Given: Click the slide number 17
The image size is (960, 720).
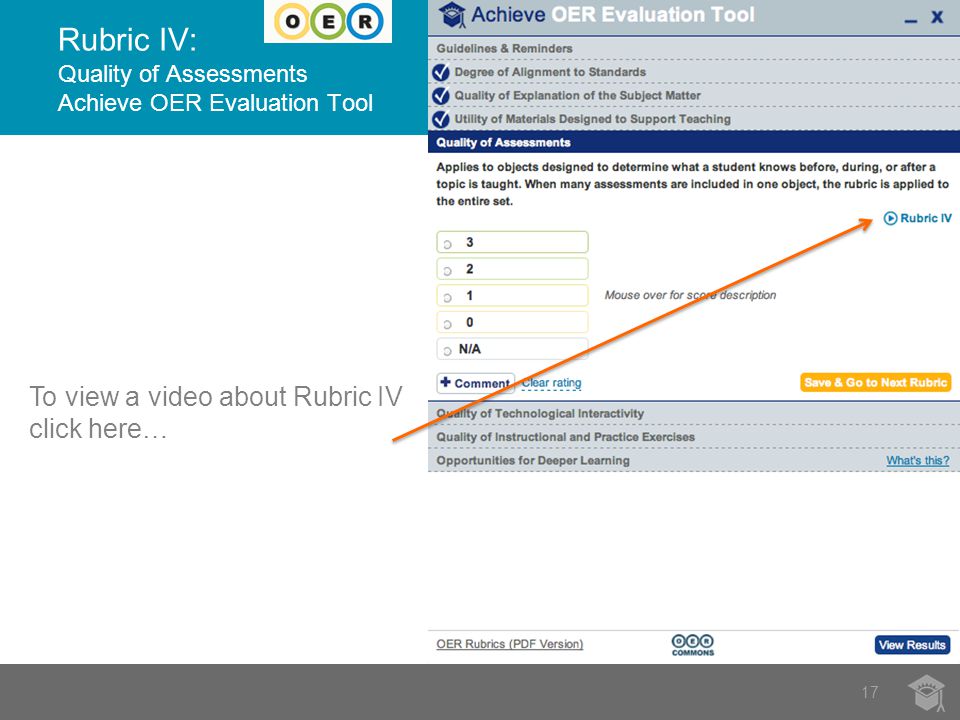Looking at the screenshot, I should [869, 692].
